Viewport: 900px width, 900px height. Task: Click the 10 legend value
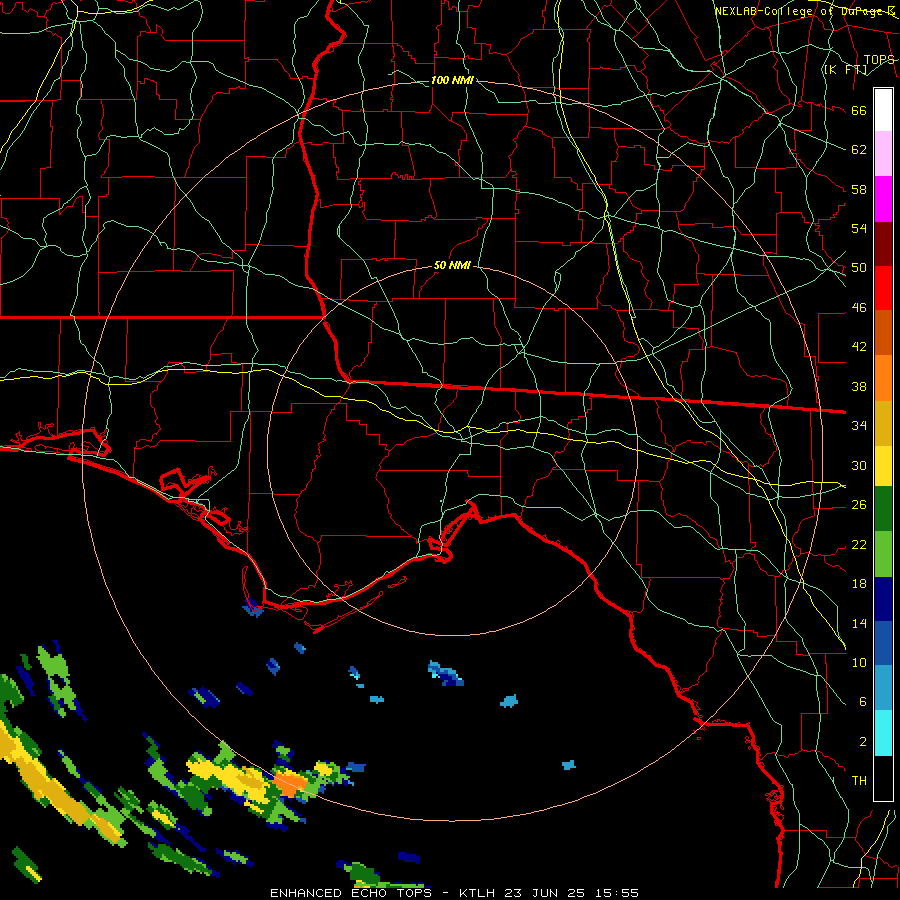tap(859, 662)
